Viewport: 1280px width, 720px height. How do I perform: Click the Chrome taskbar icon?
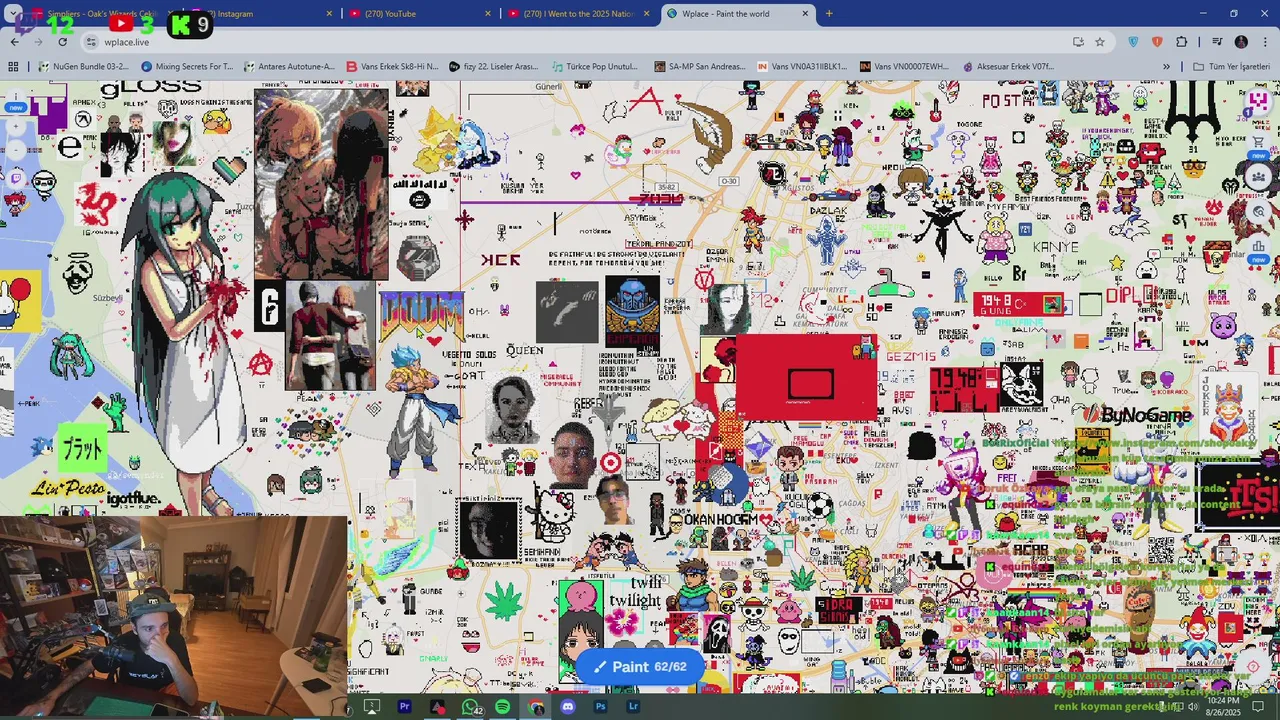tap(536, 707)
